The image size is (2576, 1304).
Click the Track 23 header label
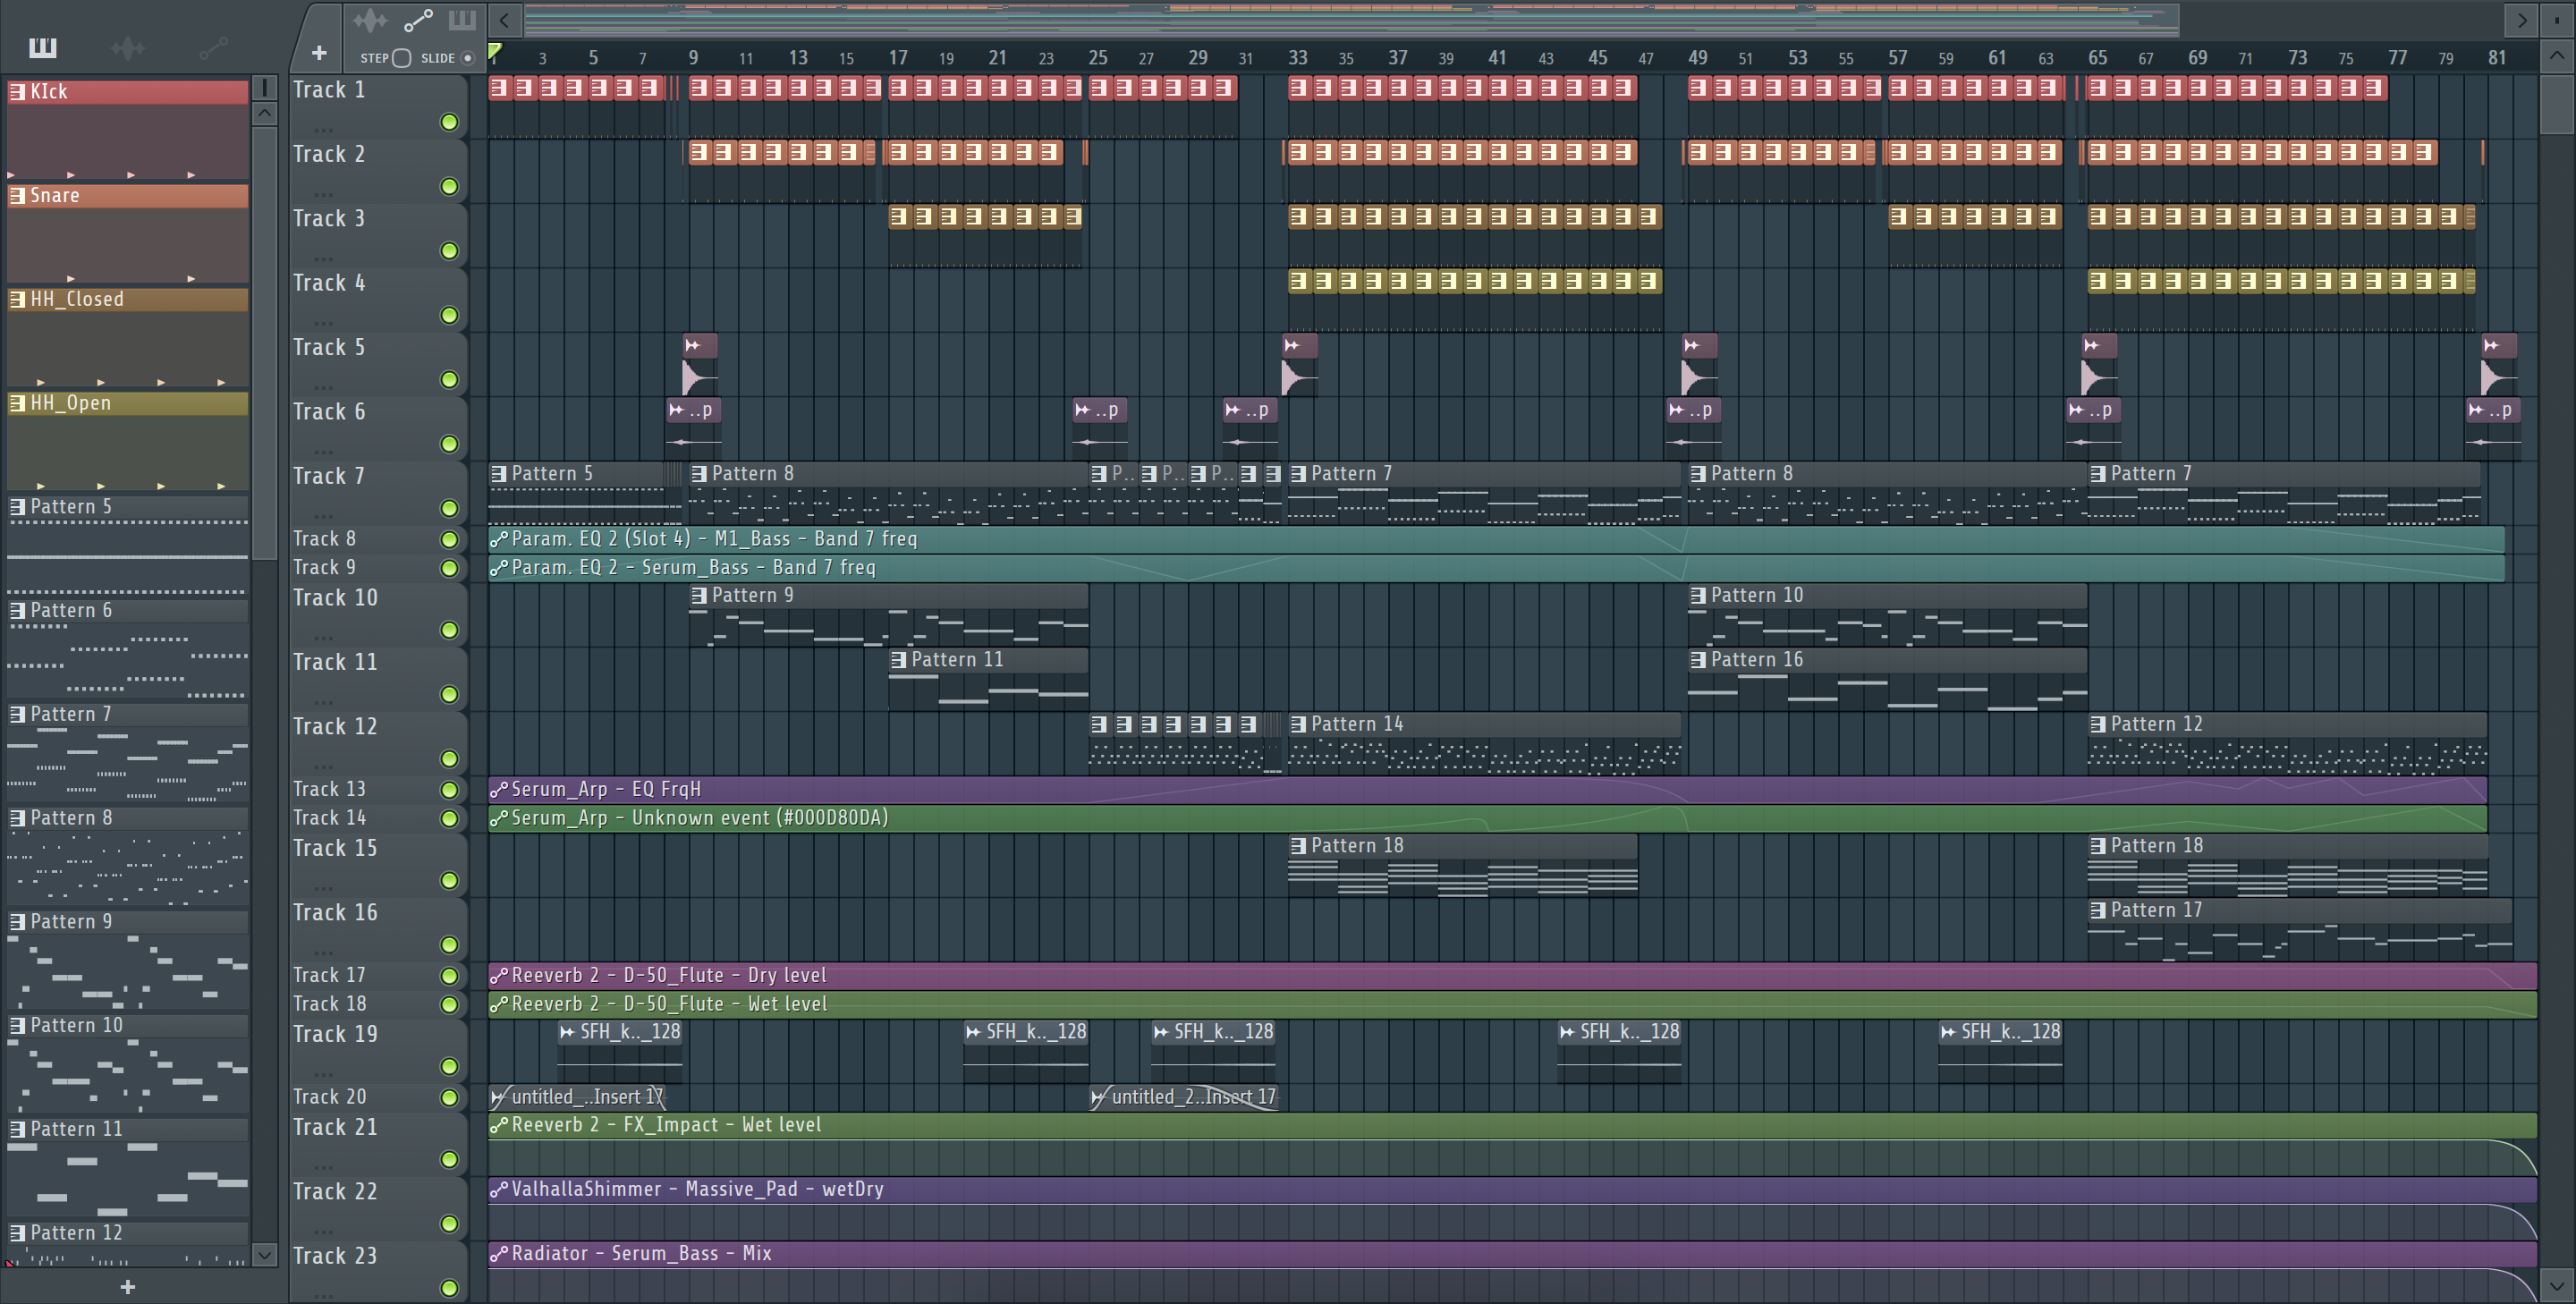(335, 1256)
